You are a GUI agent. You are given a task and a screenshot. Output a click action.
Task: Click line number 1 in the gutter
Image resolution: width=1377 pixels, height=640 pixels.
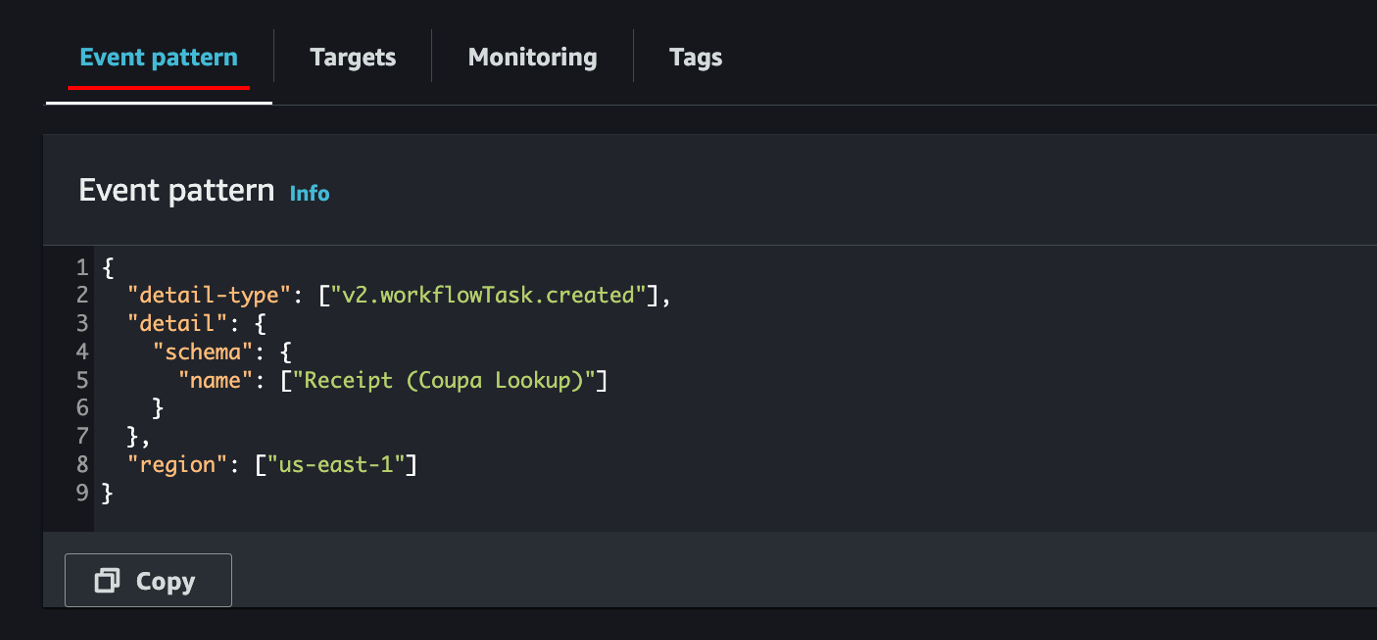pyautogui.click(x=82, y=268)
